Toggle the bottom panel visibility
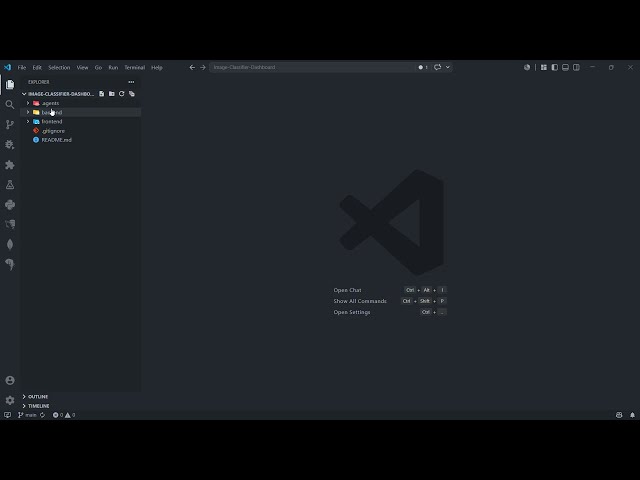 click(565, 67)
